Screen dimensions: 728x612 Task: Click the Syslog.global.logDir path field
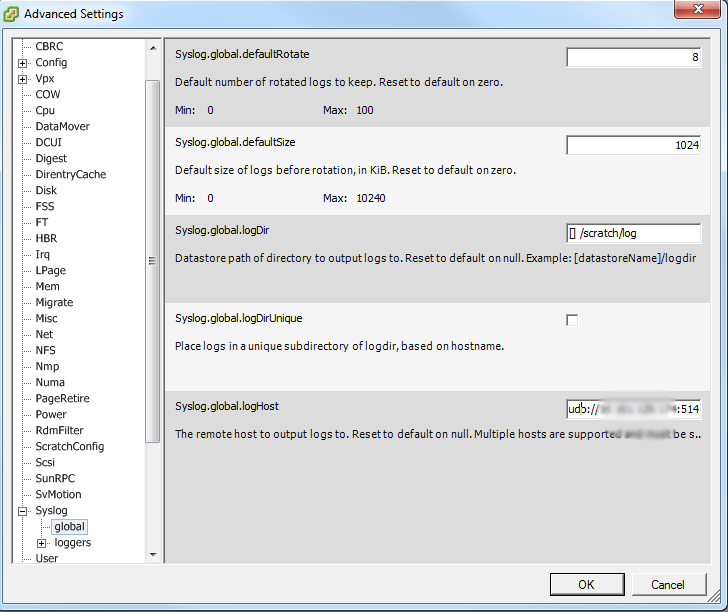[634, 233]
